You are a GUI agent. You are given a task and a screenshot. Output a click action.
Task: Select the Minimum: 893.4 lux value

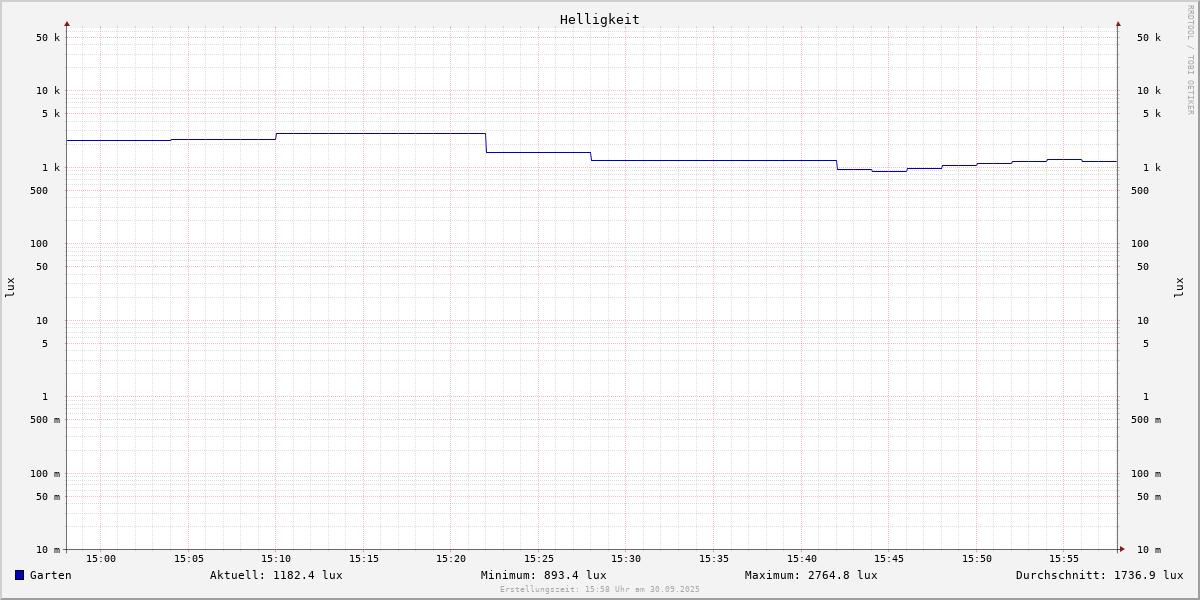[x=543, y=575]
